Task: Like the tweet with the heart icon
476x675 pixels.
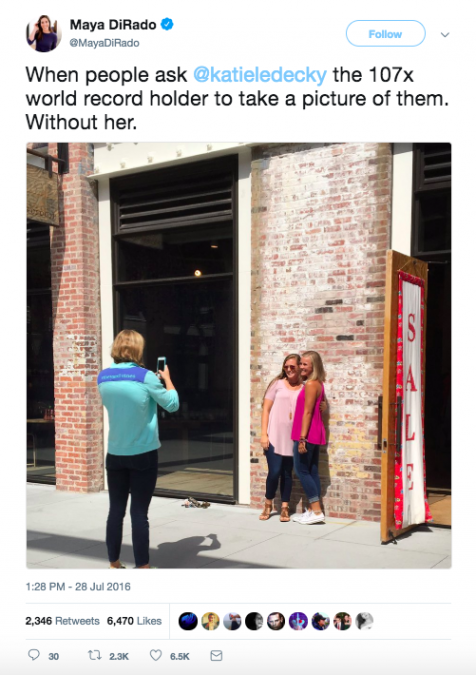Action: pyautogui.click(x=155, y=655)
